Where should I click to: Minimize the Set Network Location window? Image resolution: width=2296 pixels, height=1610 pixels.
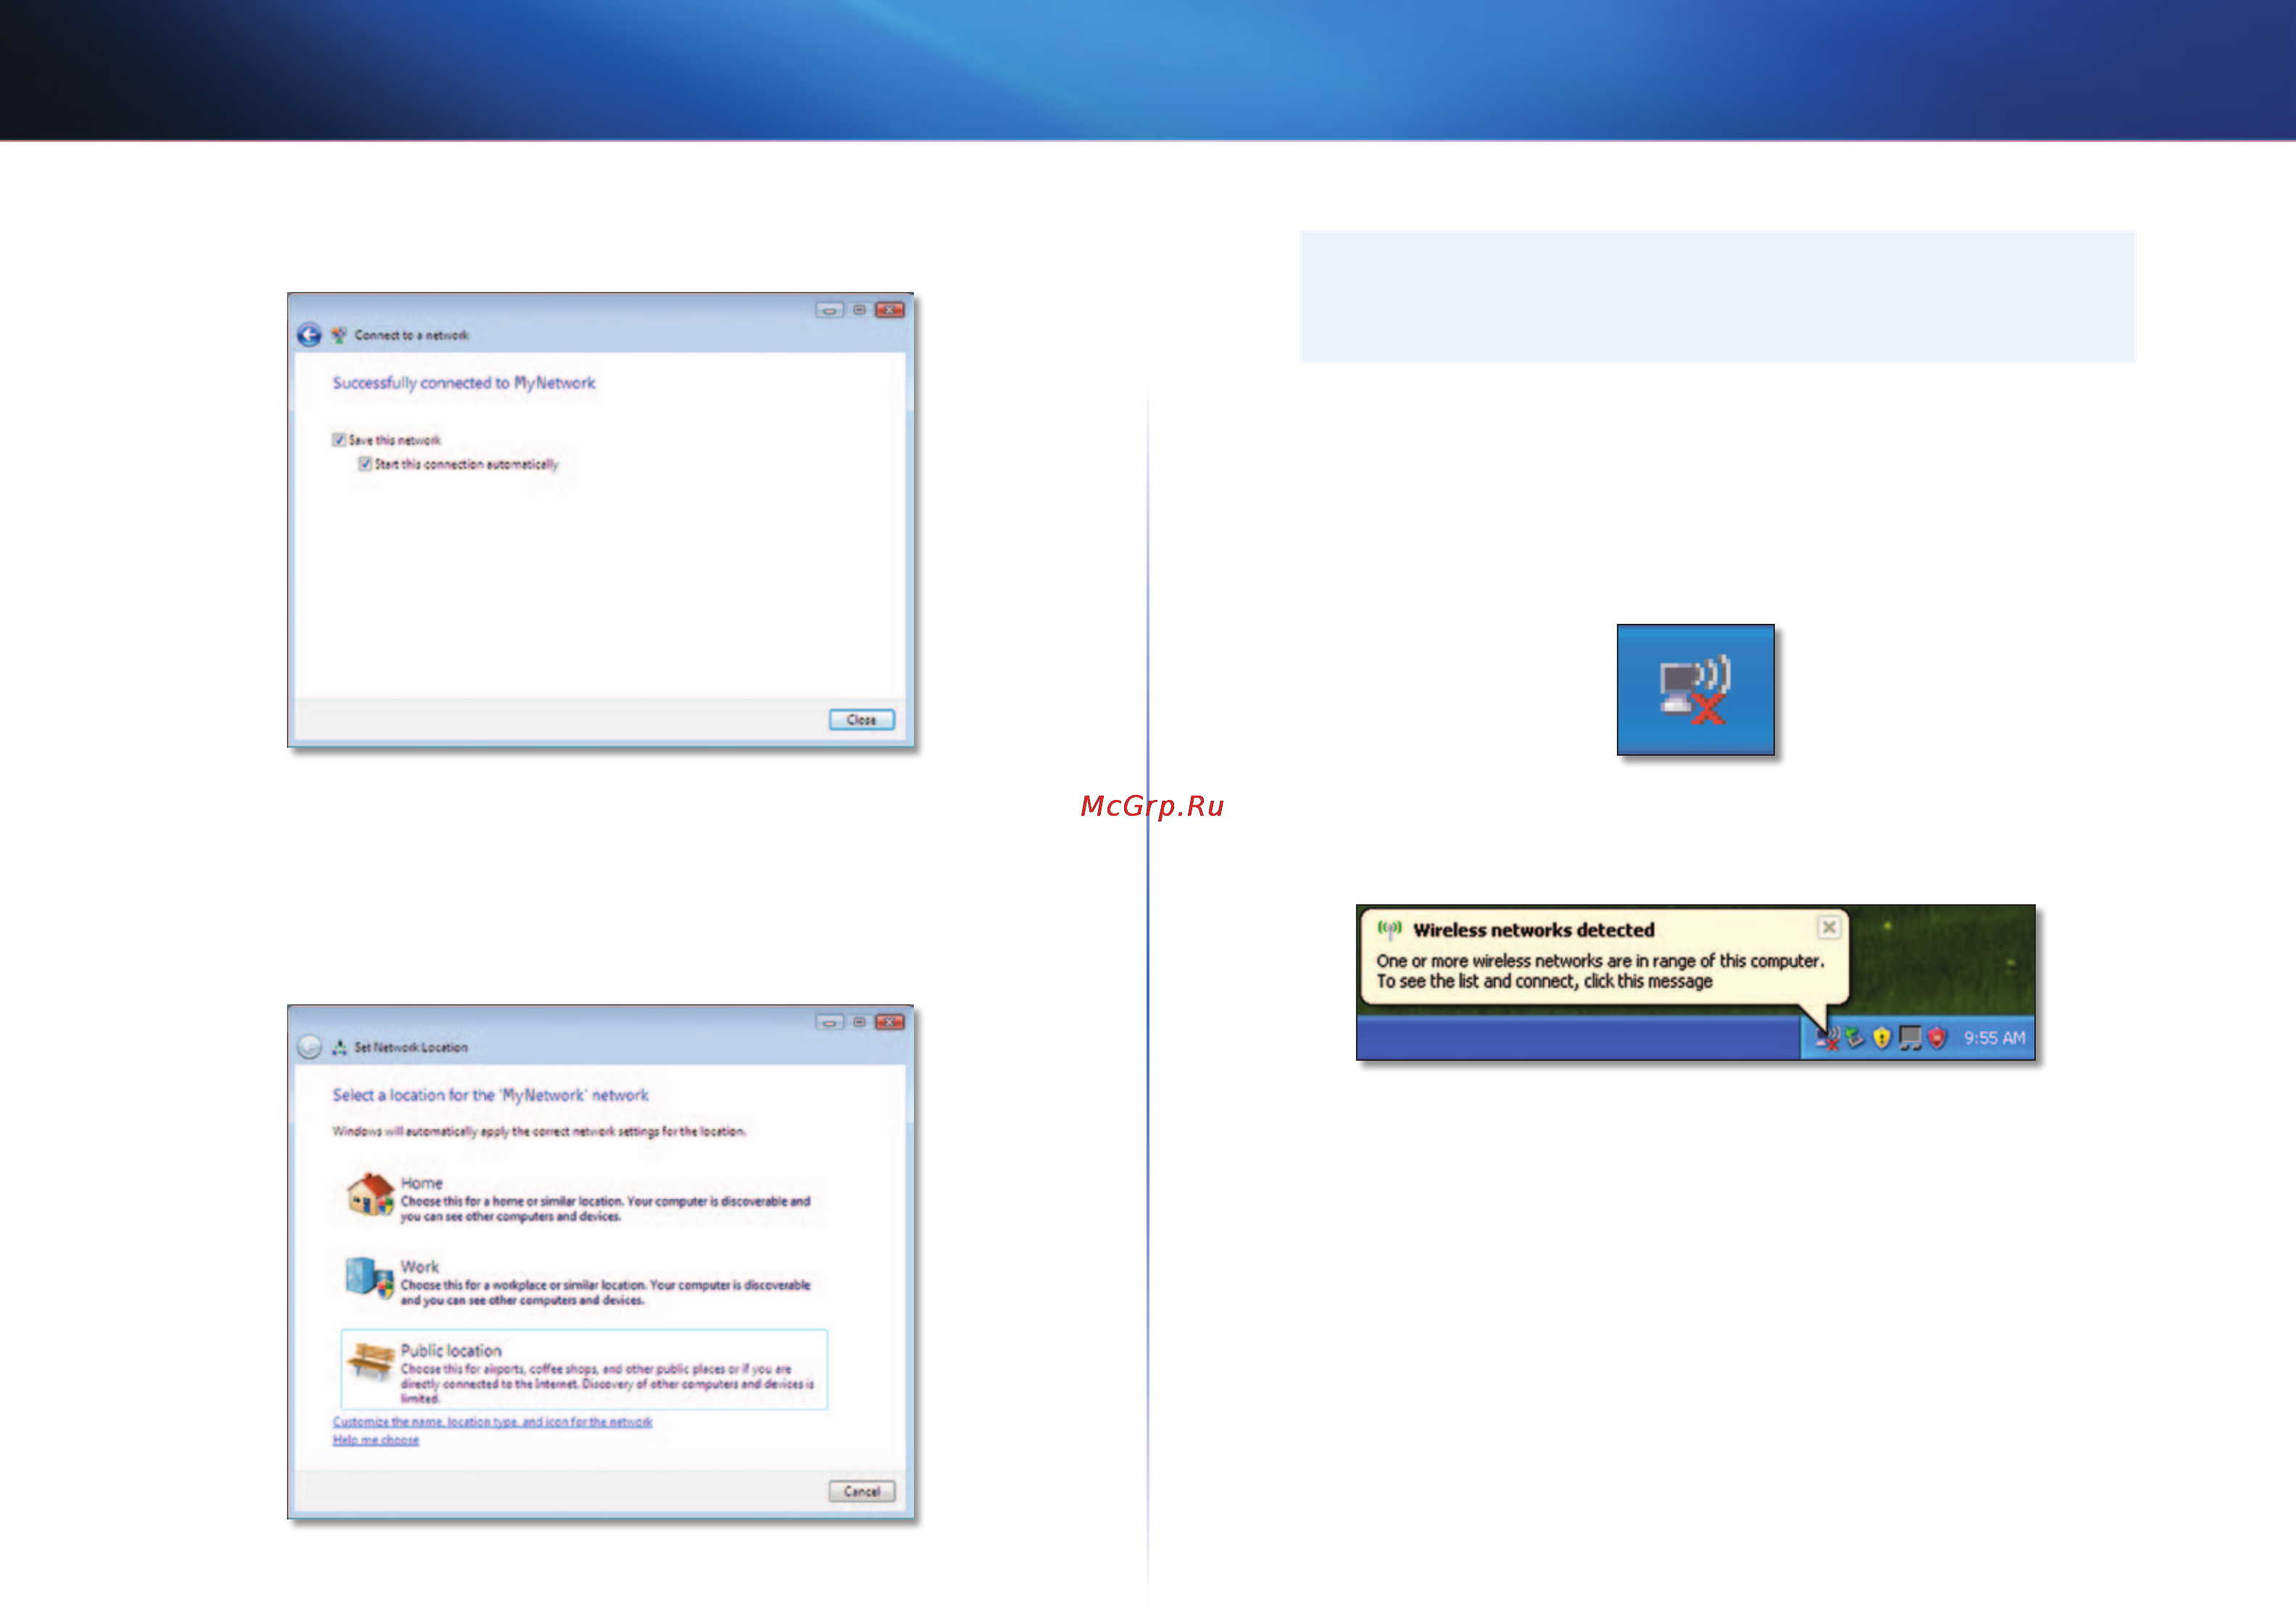click(829, 1022)
